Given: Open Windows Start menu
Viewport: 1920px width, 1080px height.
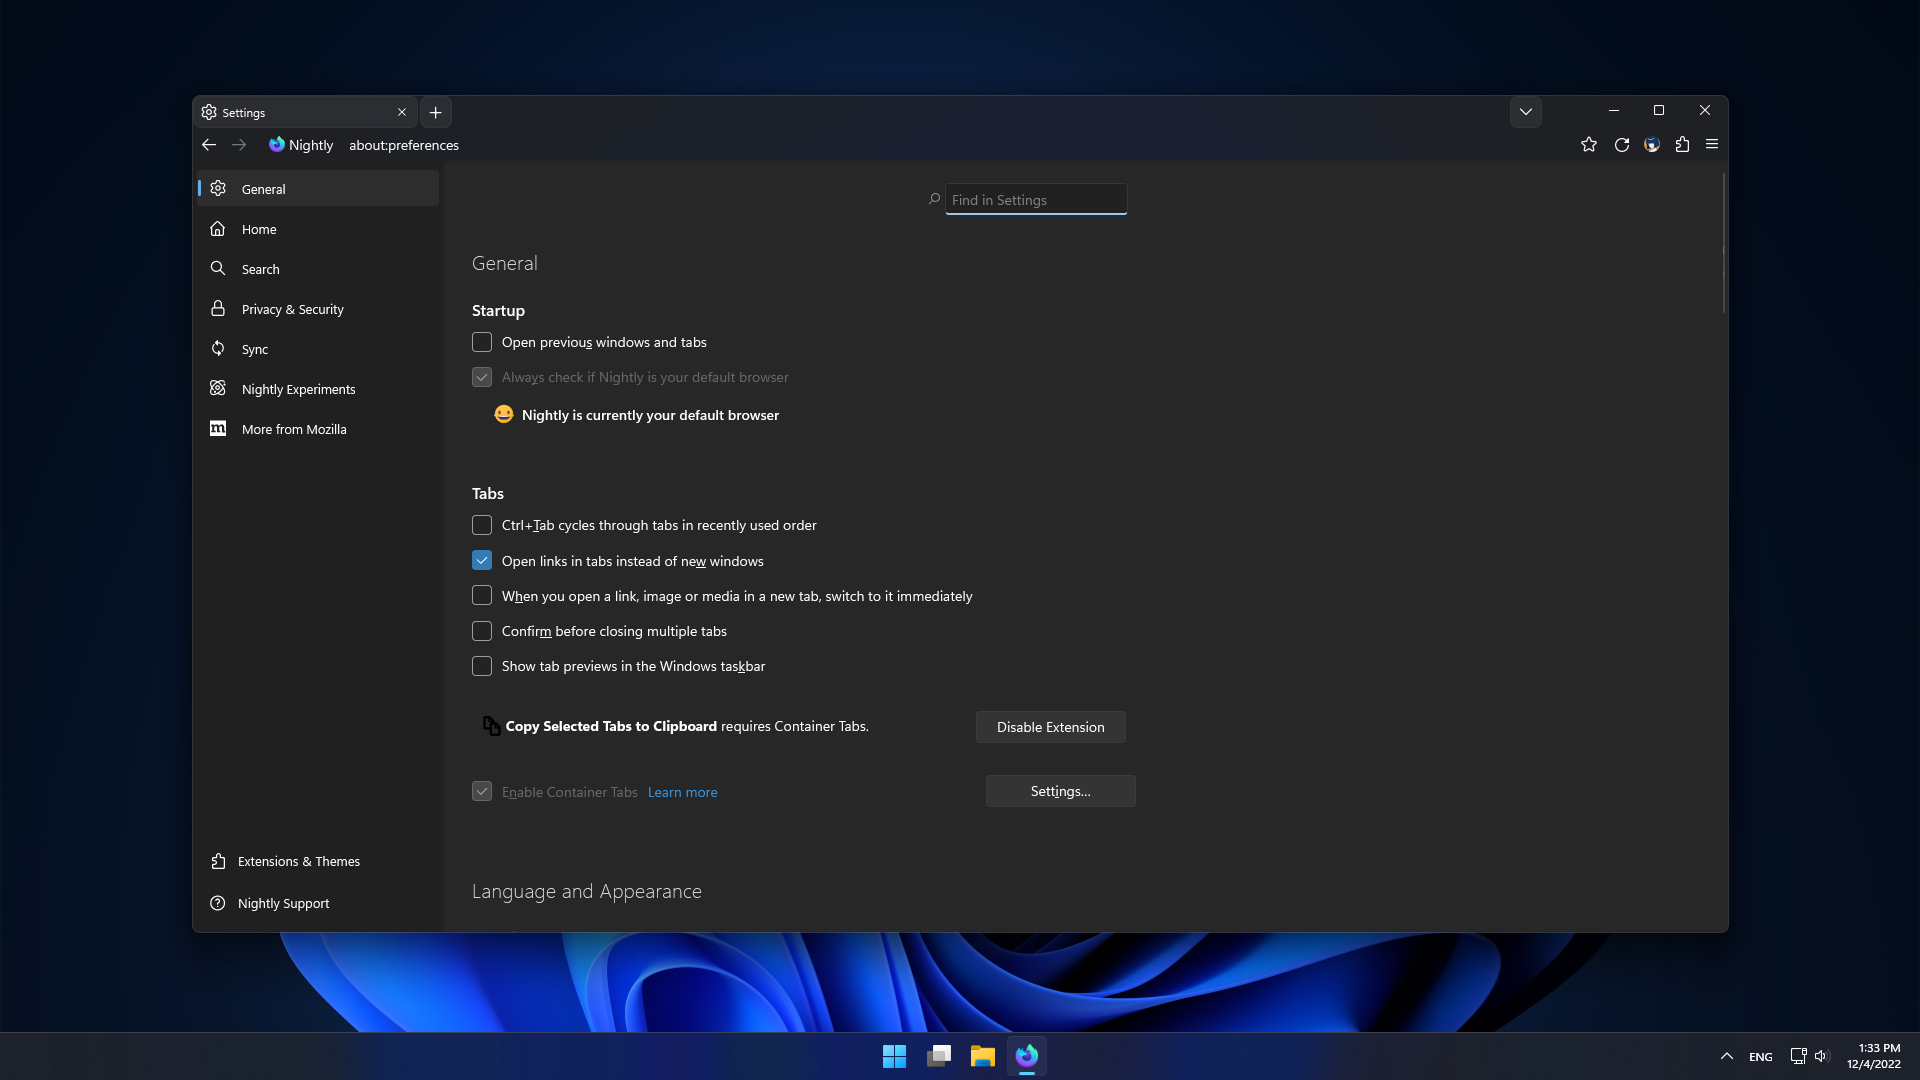Looking at the screenshot, I should (894, 1056).
